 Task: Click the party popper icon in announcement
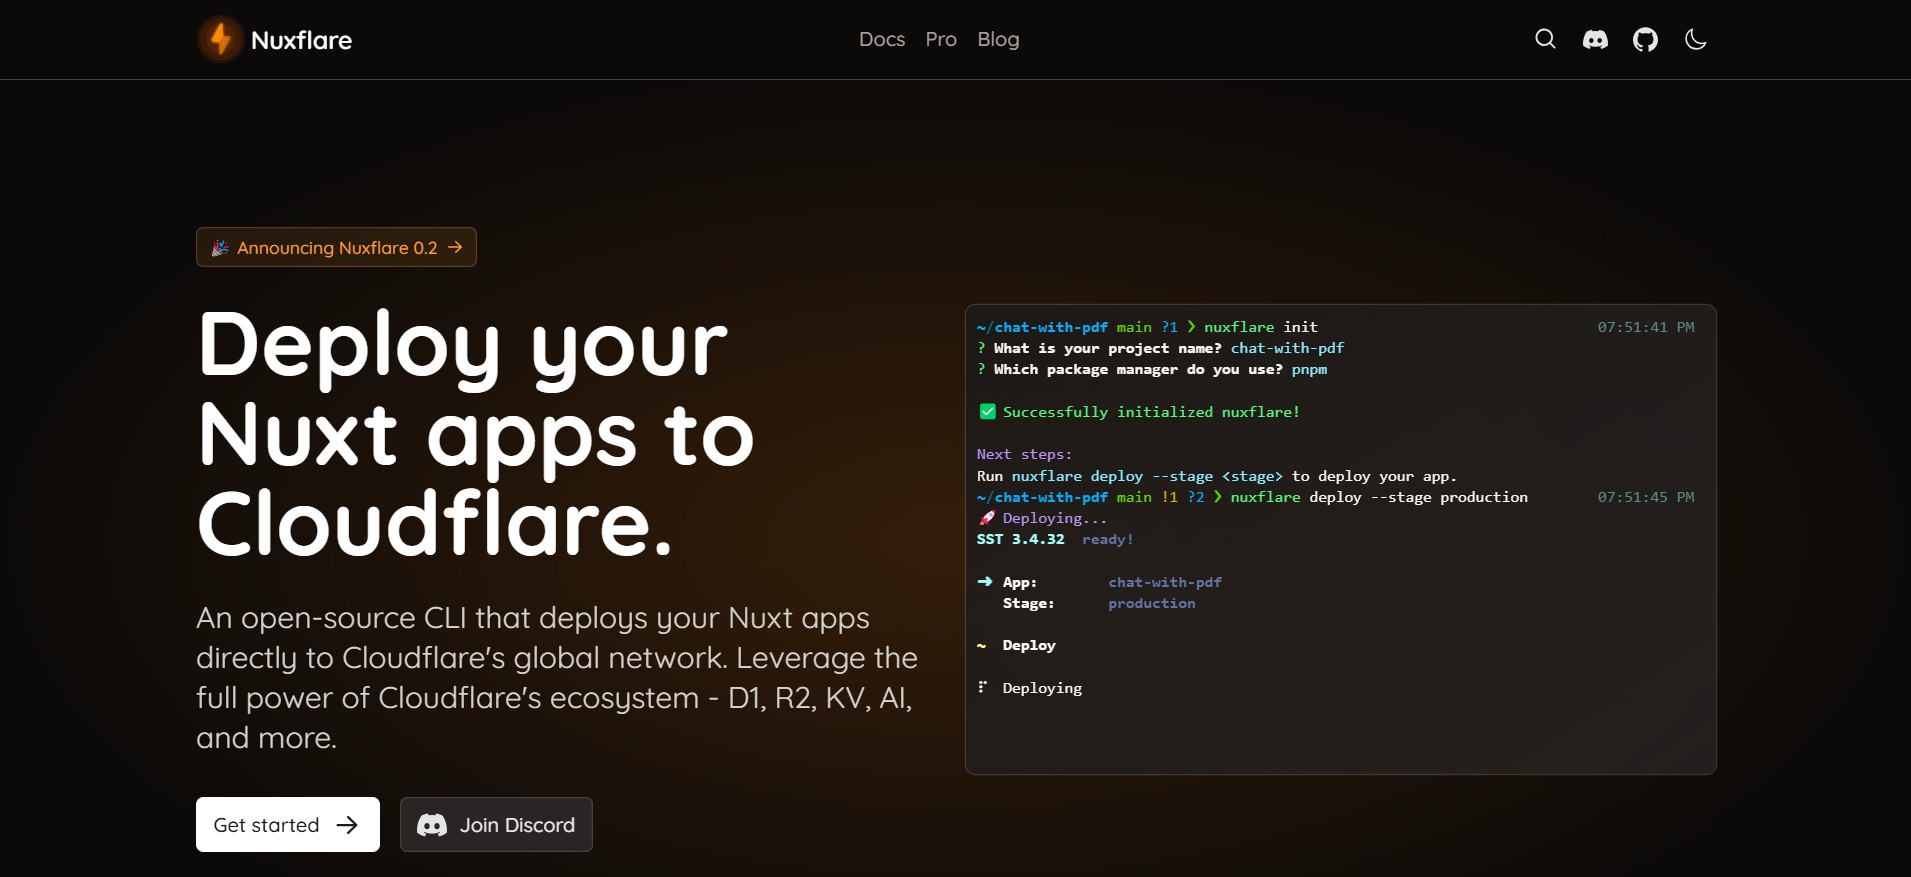click(220, 247)
